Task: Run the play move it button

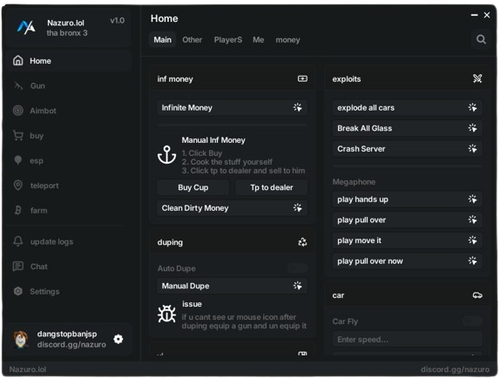Action: [407, 240]
